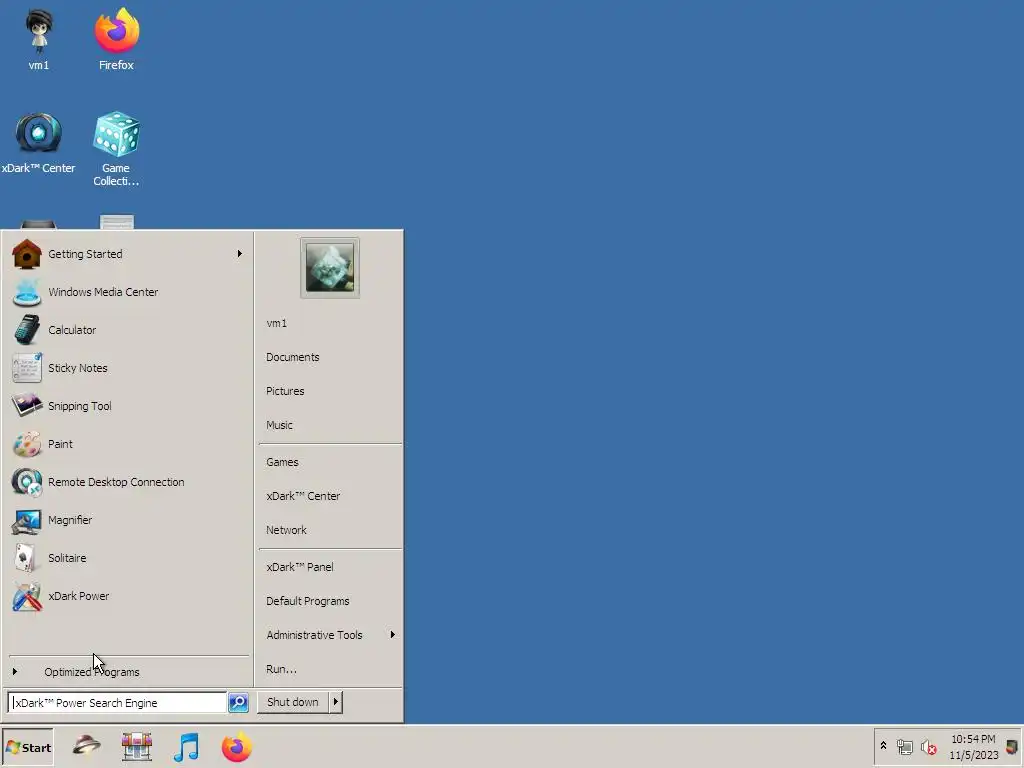Focus the xDark Power Search Engine field

click(x=118, y=703)
